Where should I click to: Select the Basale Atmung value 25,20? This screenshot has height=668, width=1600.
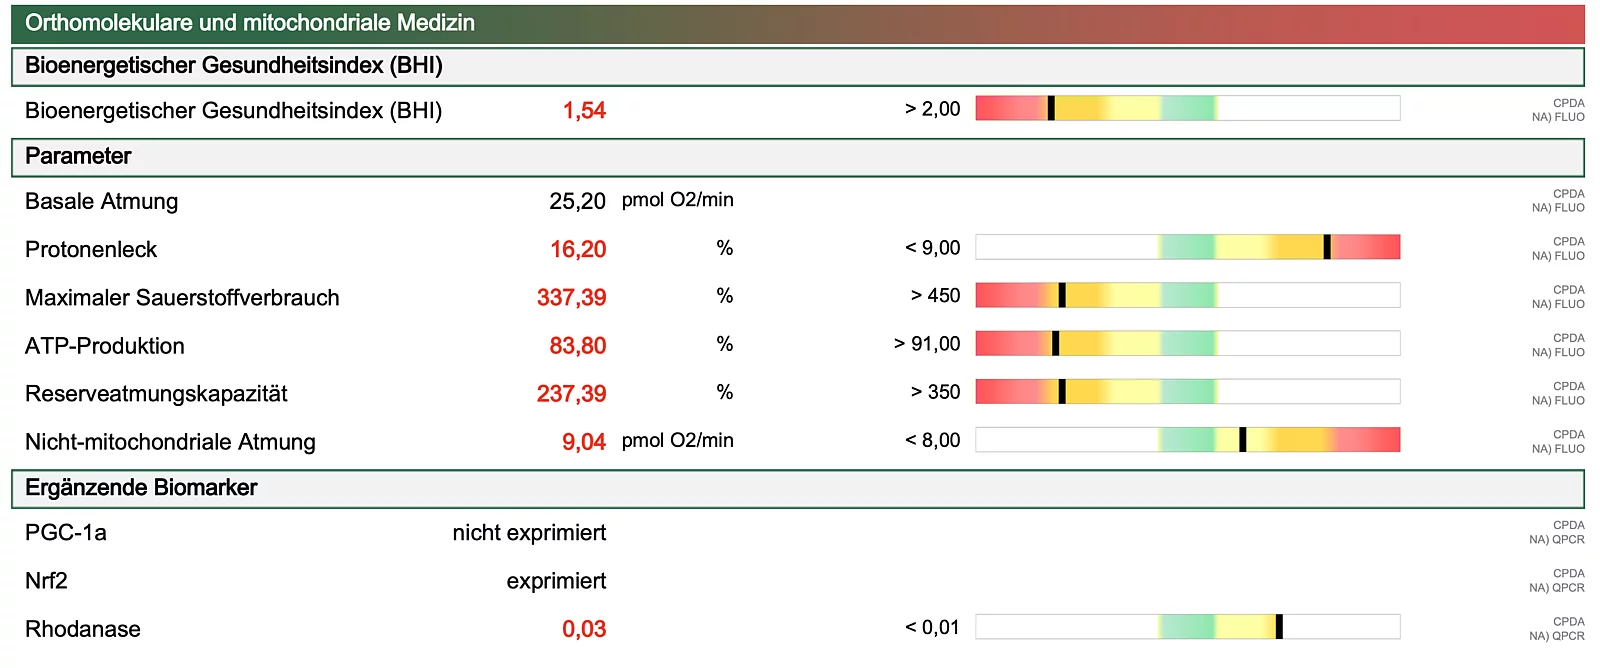coord(577,201)
